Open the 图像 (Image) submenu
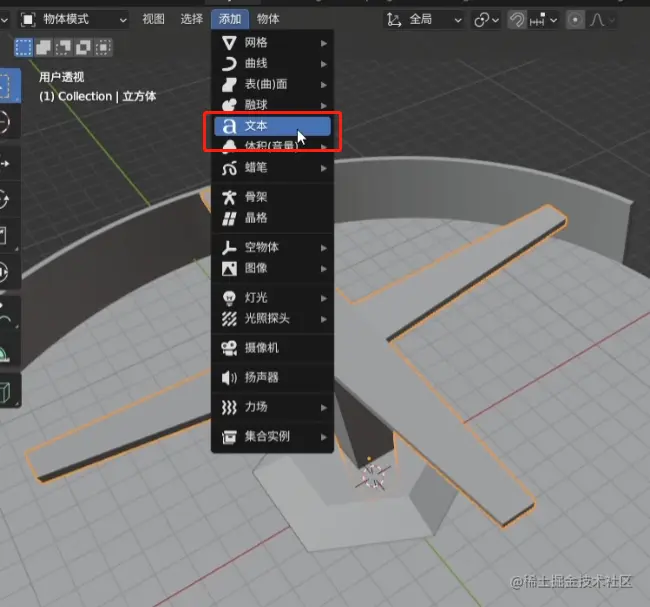Viewport: 650px width, 607px height. 272,268
